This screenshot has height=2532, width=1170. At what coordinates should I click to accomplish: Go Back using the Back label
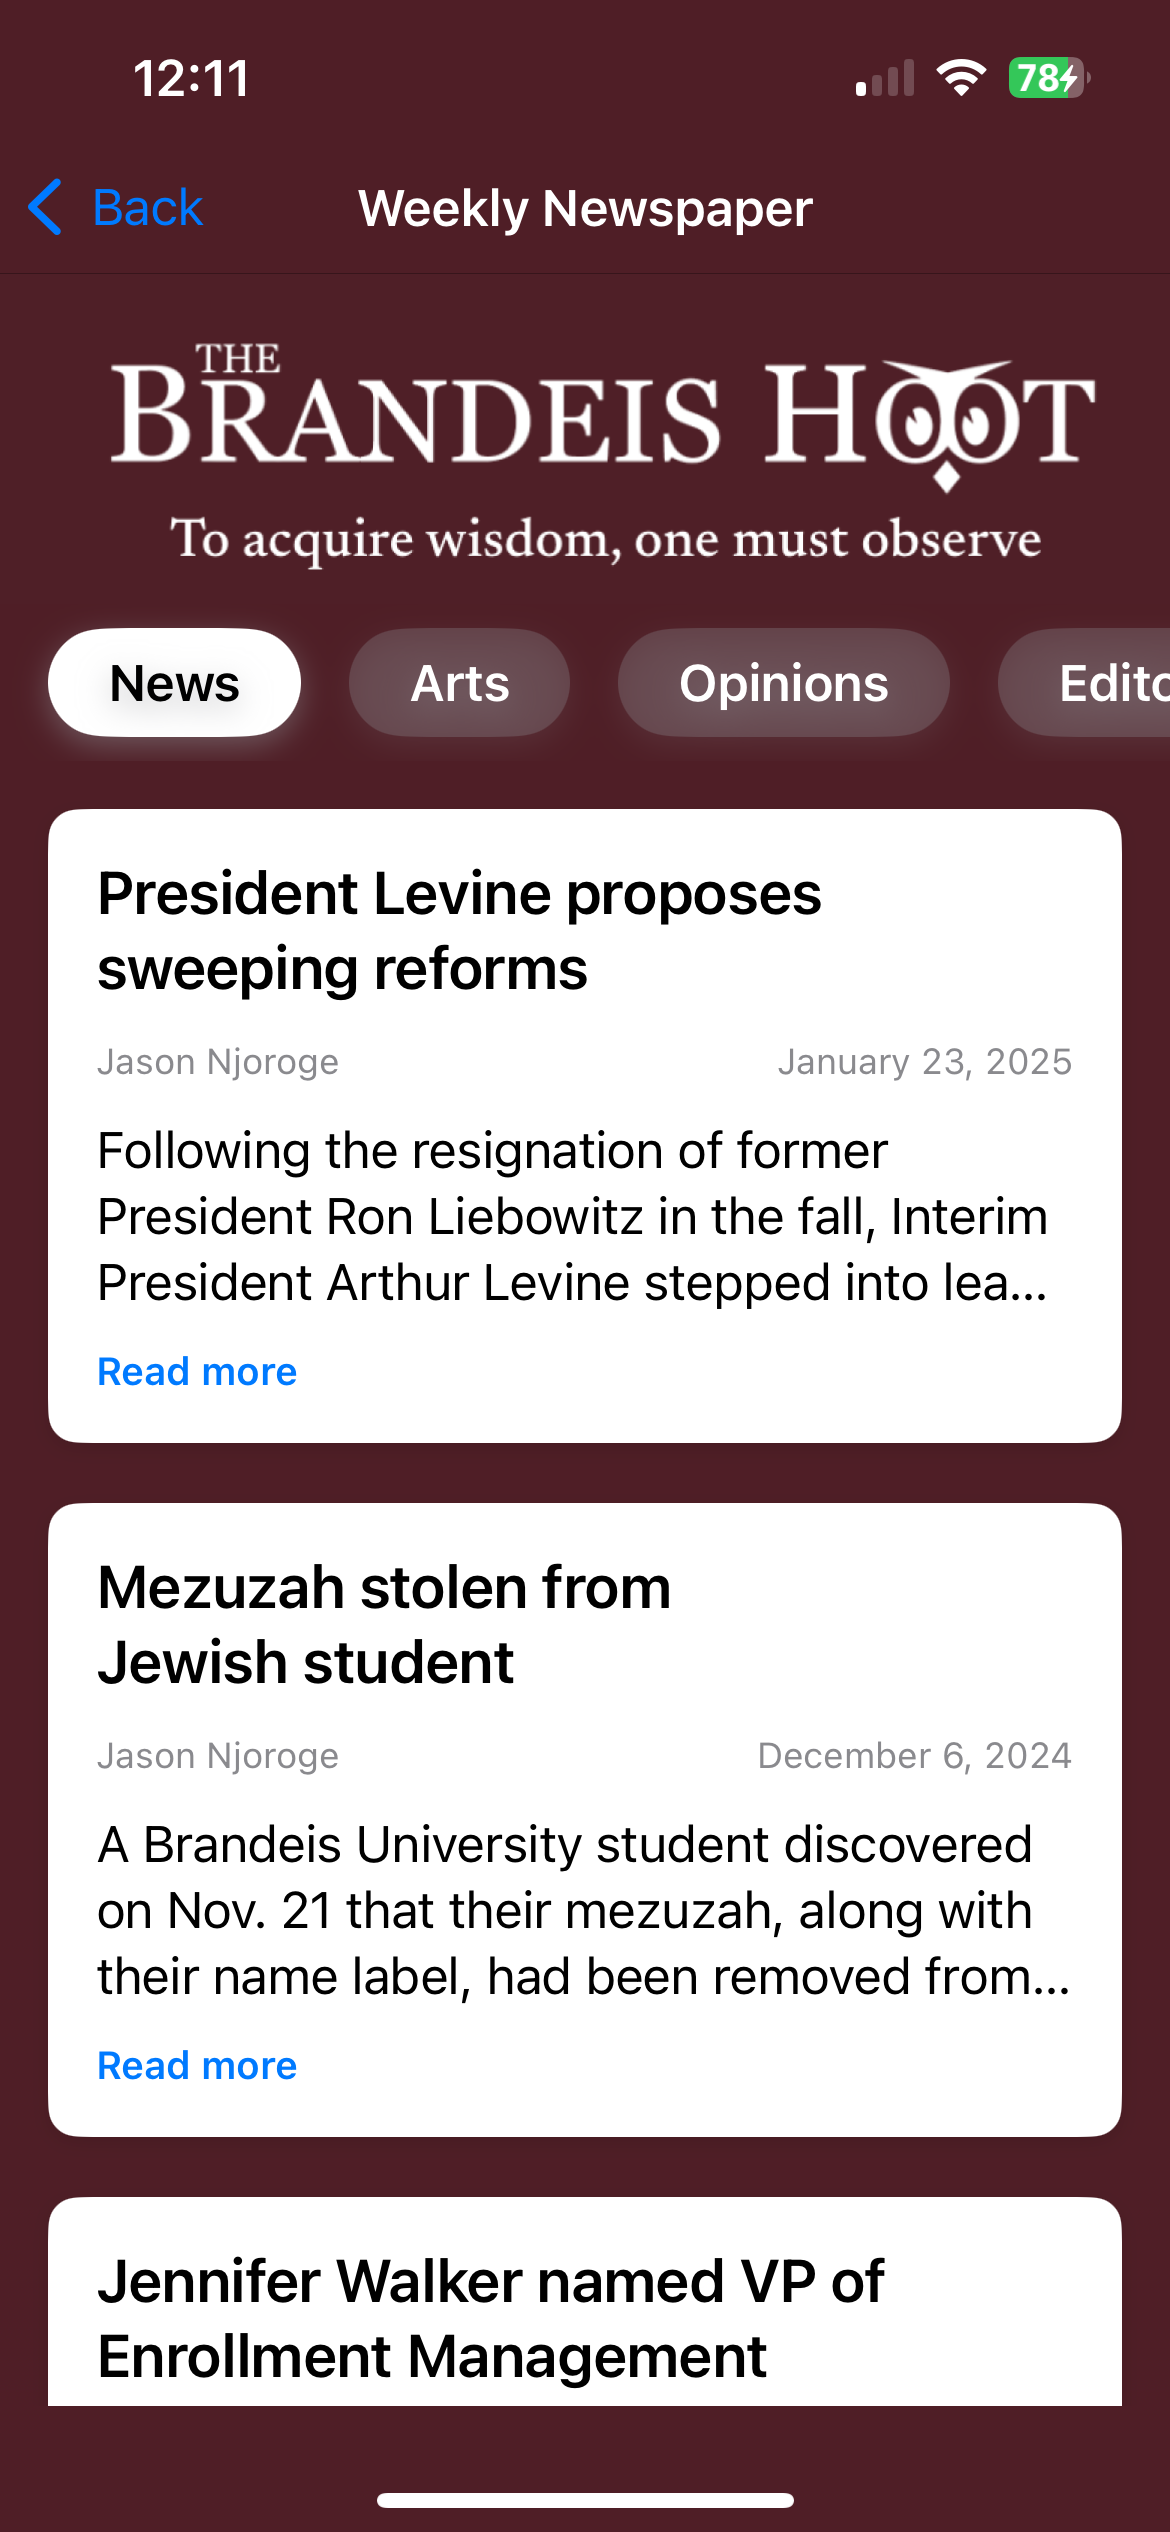pyautogui.click(x=148, y=208)
